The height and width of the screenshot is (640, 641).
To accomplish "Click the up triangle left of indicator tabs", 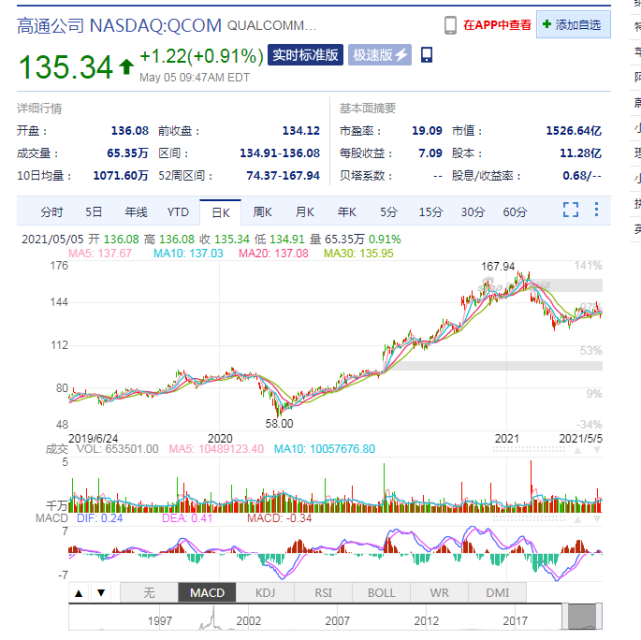I will [79, 593].
